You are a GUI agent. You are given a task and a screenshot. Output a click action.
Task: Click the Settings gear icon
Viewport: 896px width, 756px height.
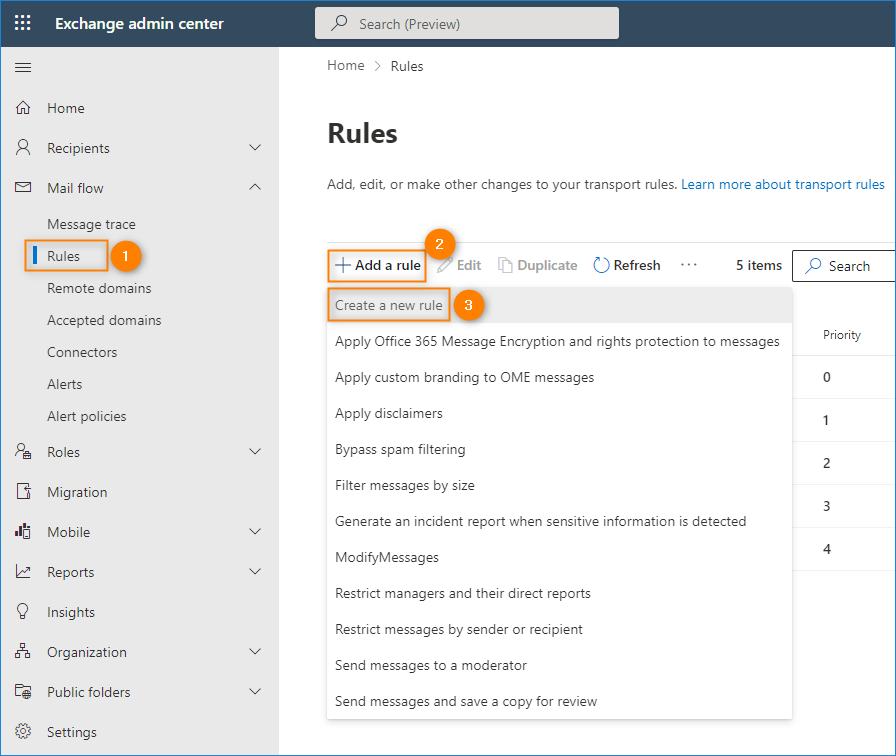[x=23, y=732]
